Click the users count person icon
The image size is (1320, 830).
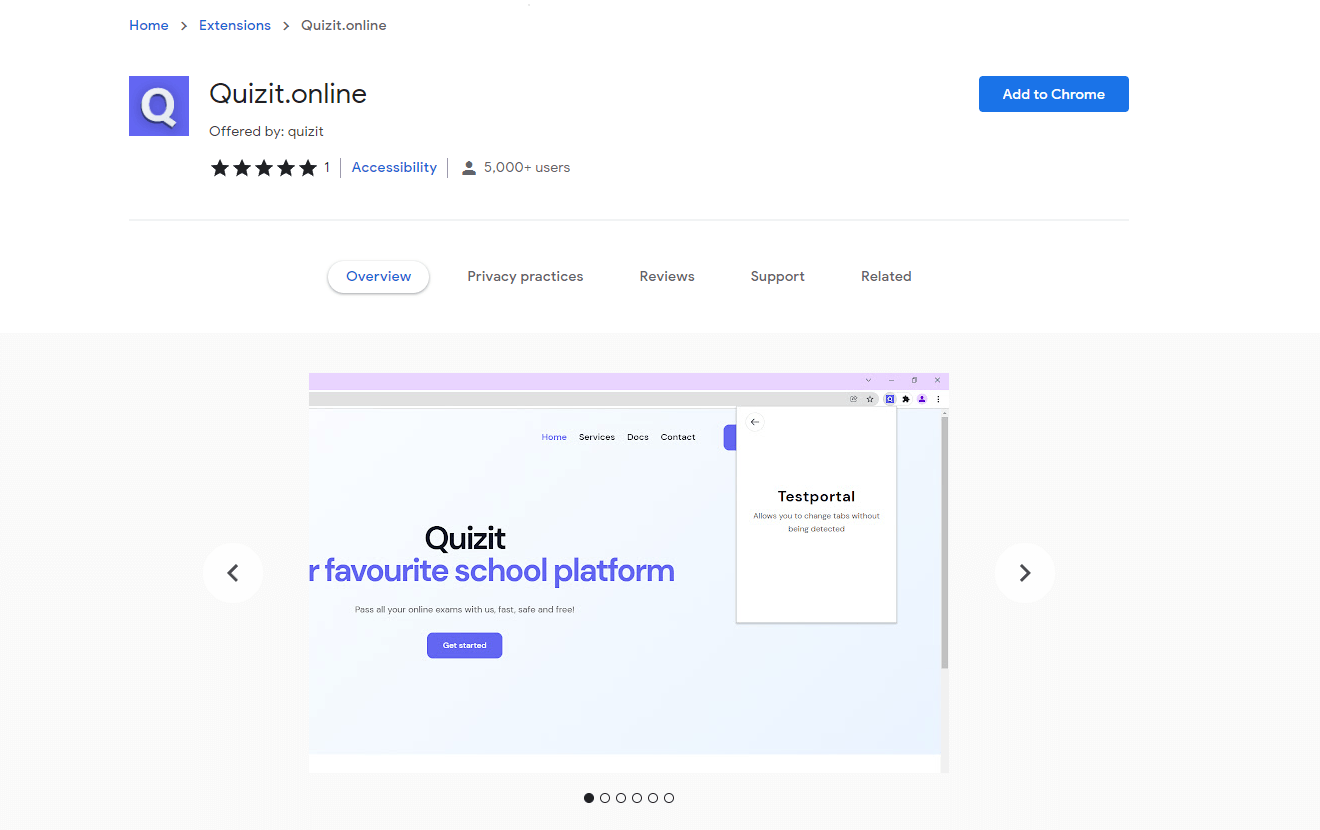coord(468,168)
